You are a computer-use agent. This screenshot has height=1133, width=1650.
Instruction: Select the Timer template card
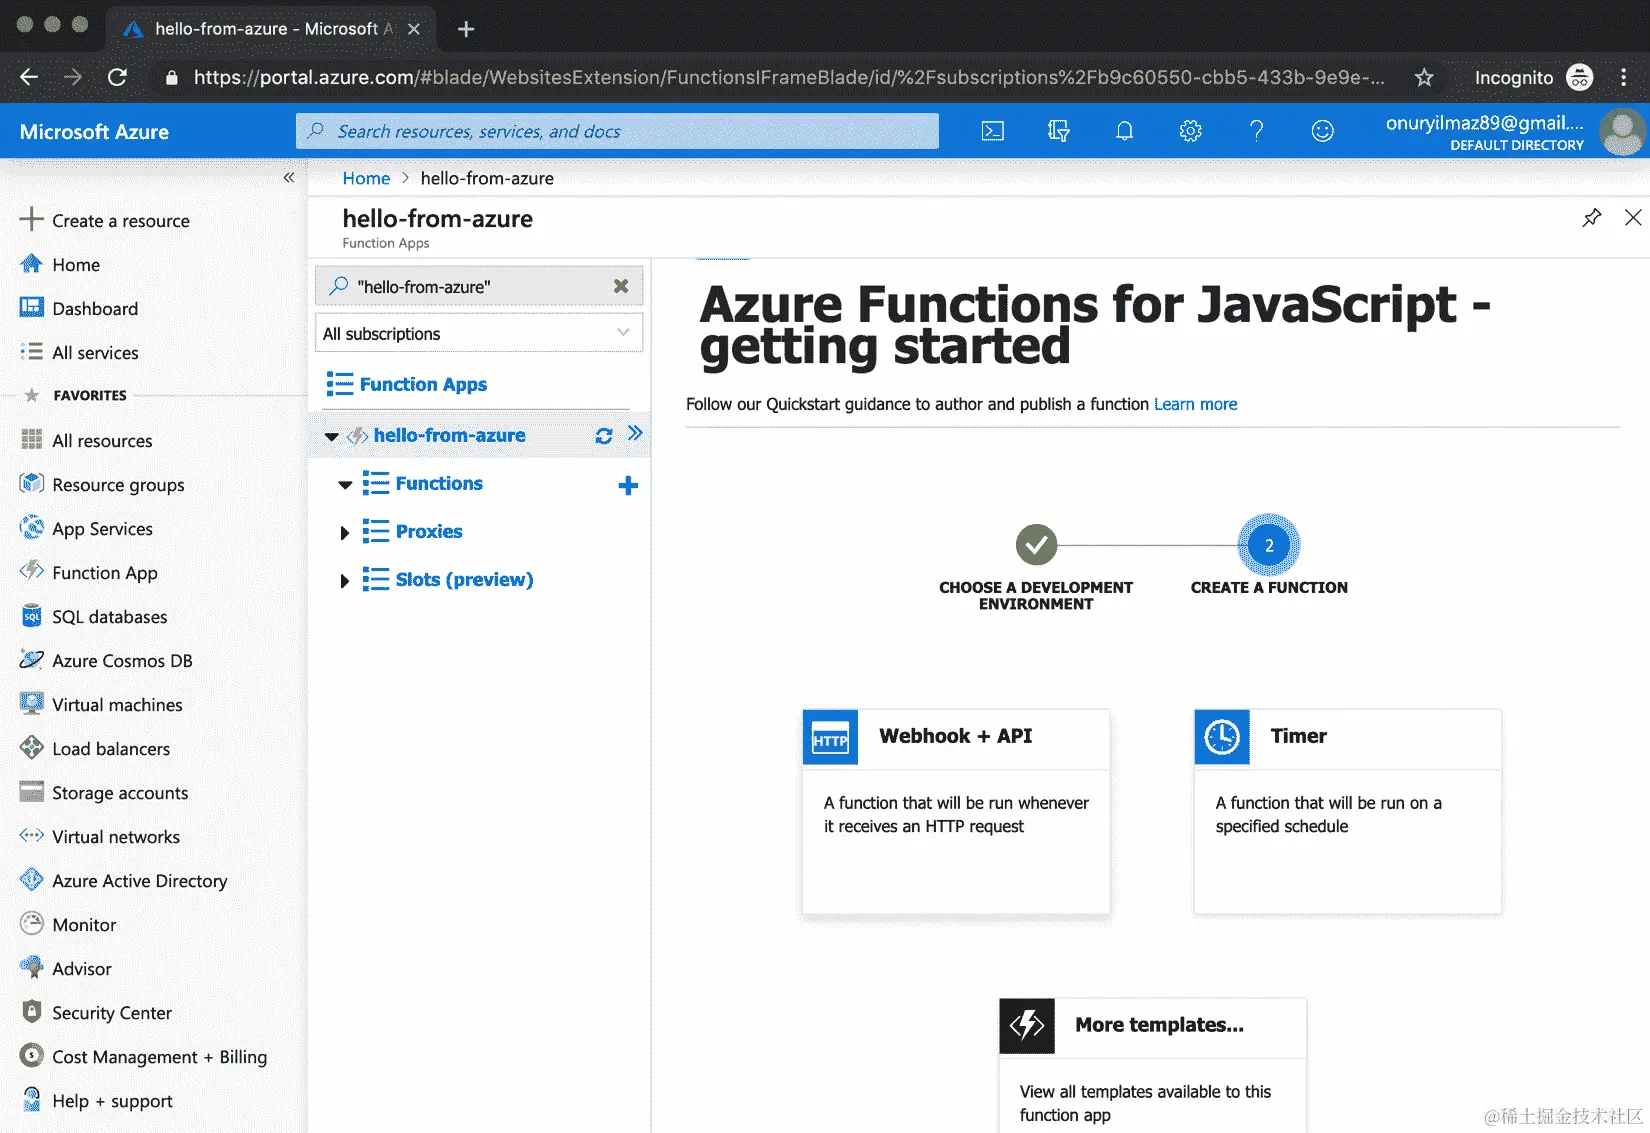(x=1347, y=811)
